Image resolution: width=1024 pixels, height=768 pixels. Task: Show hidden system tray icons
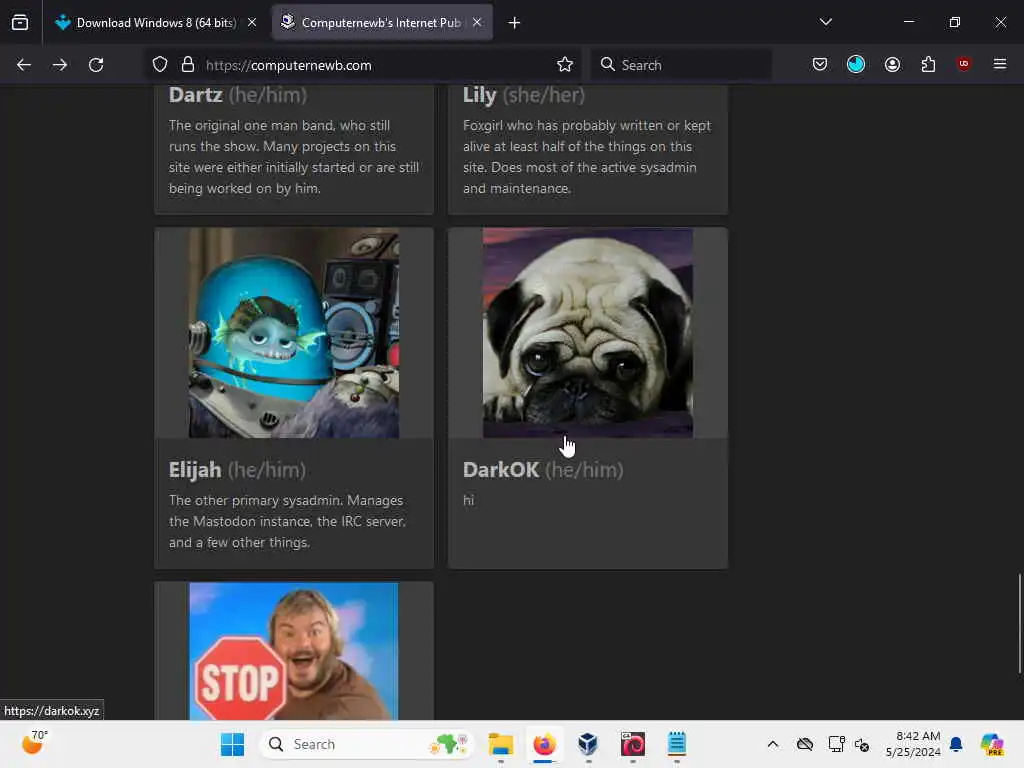point(773,744)
